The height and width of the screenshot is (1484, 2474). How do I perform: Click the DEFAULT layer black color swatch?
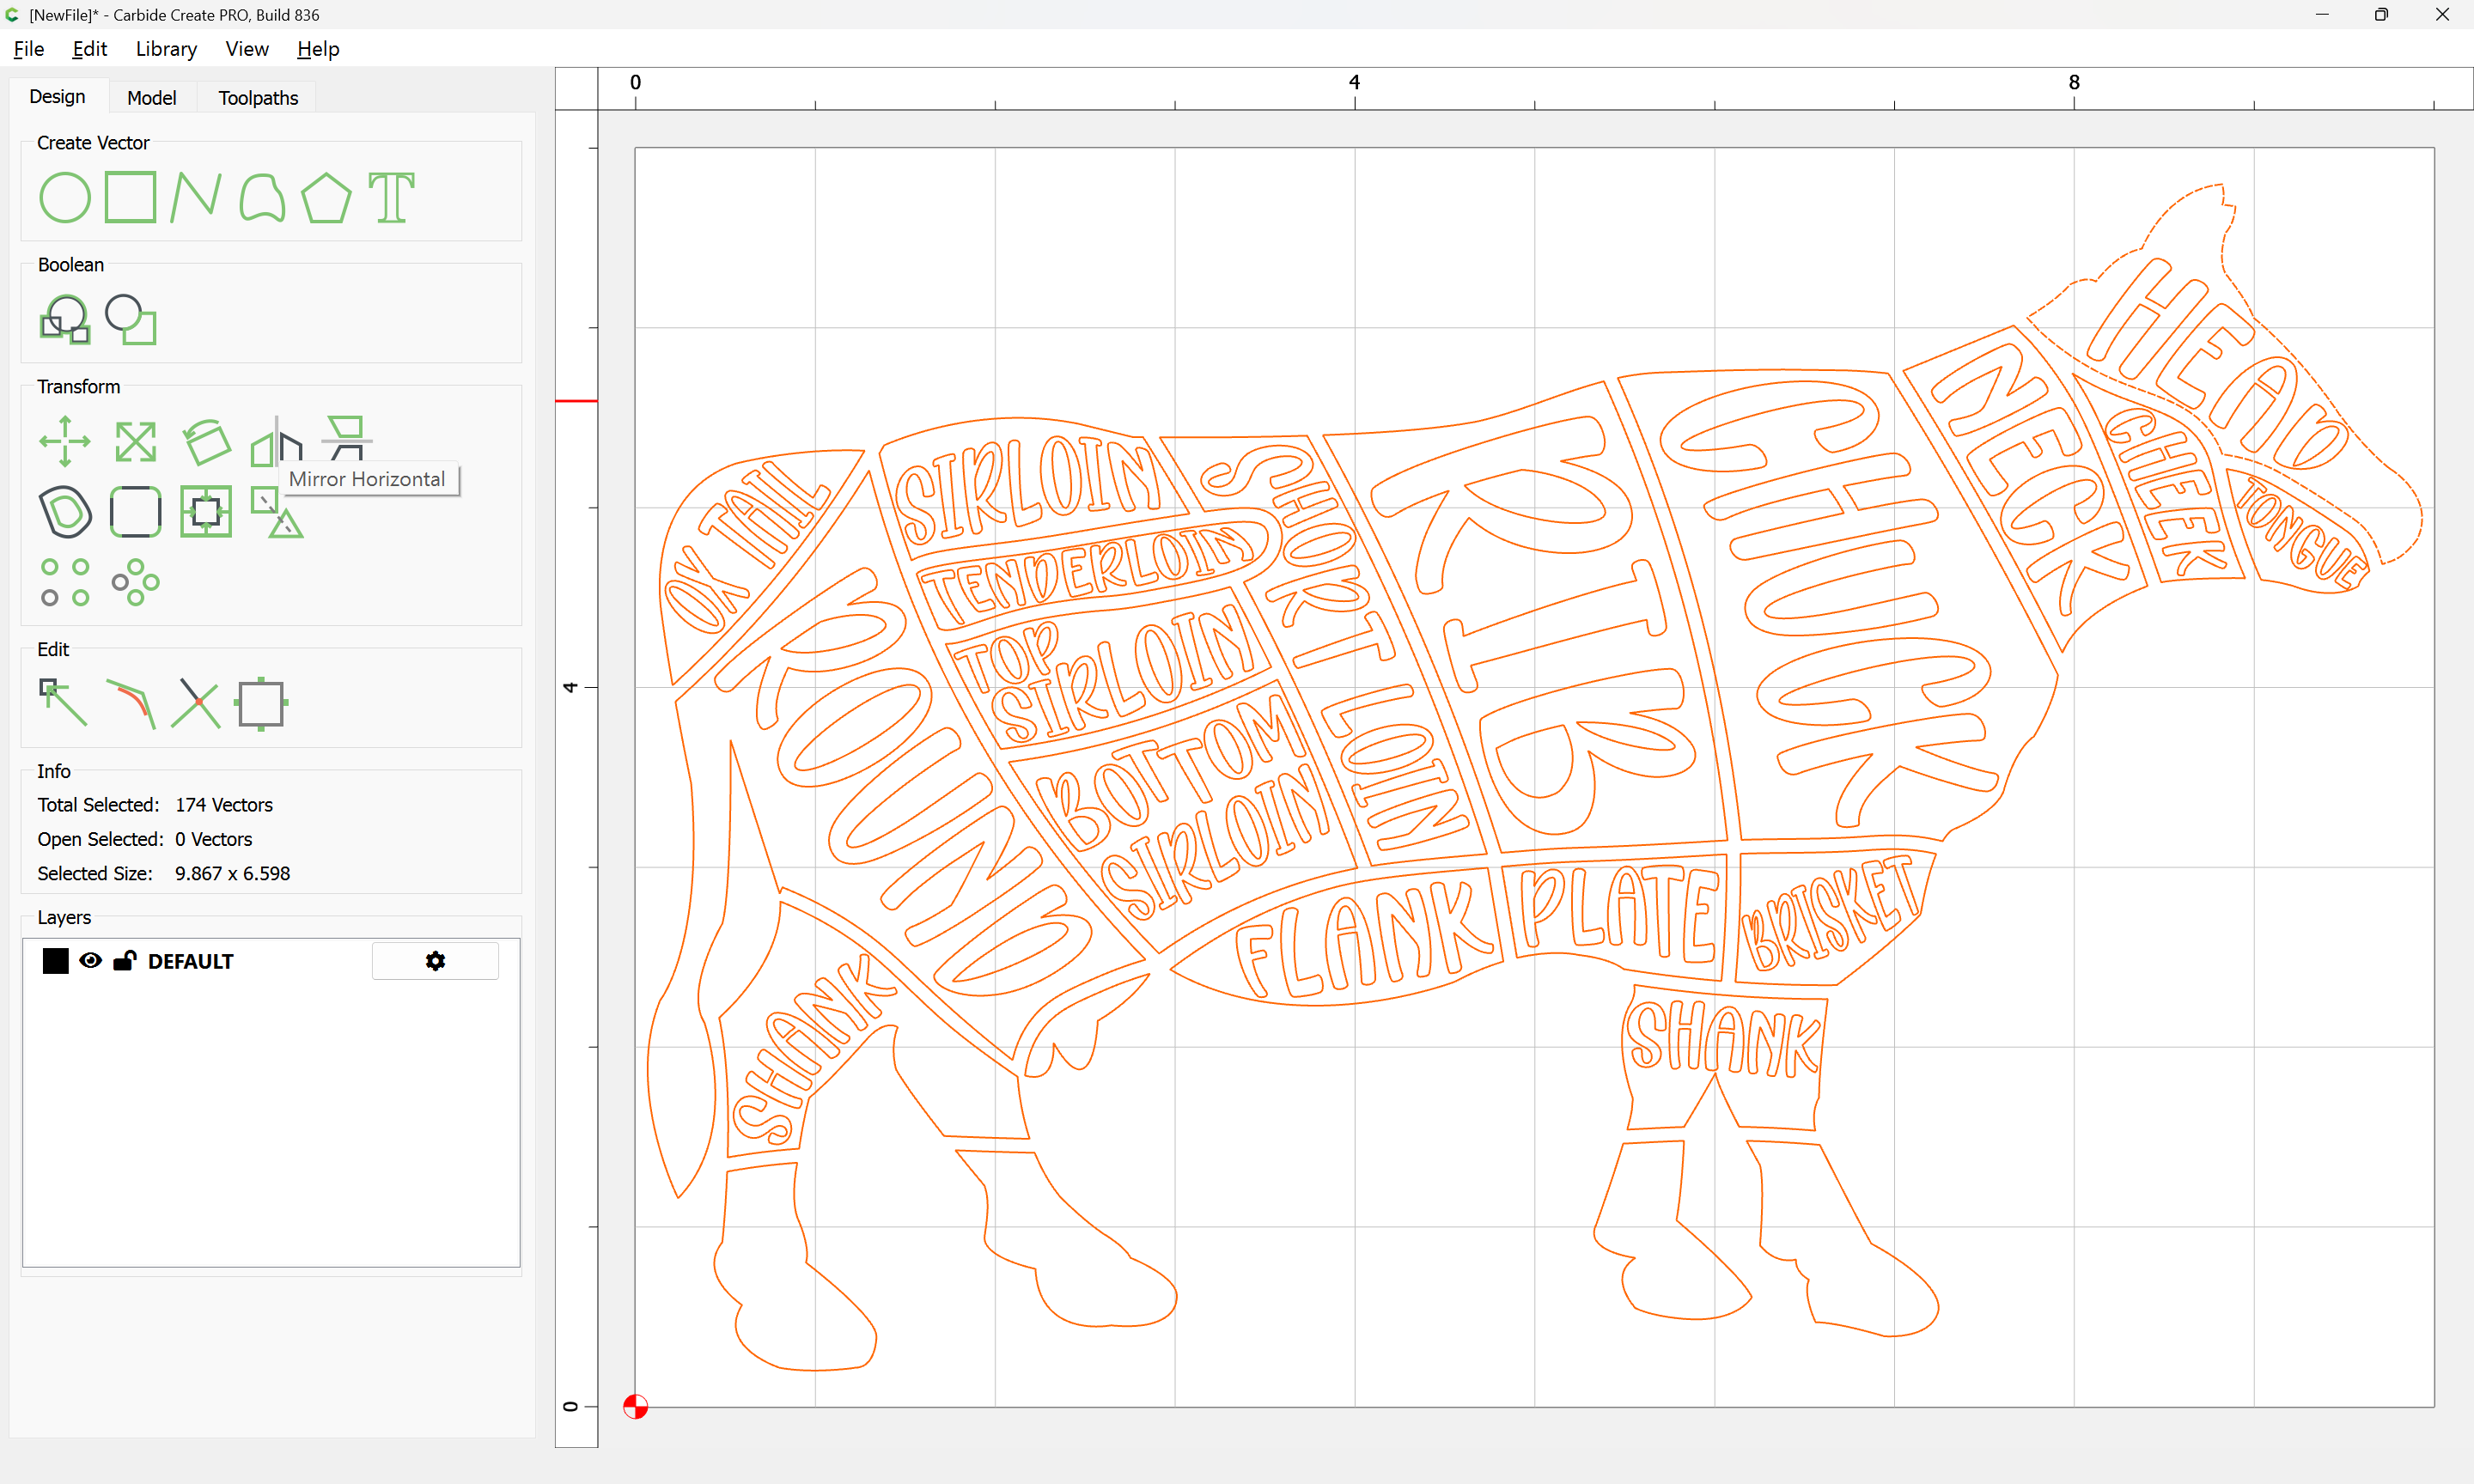[x=56, y=961]
